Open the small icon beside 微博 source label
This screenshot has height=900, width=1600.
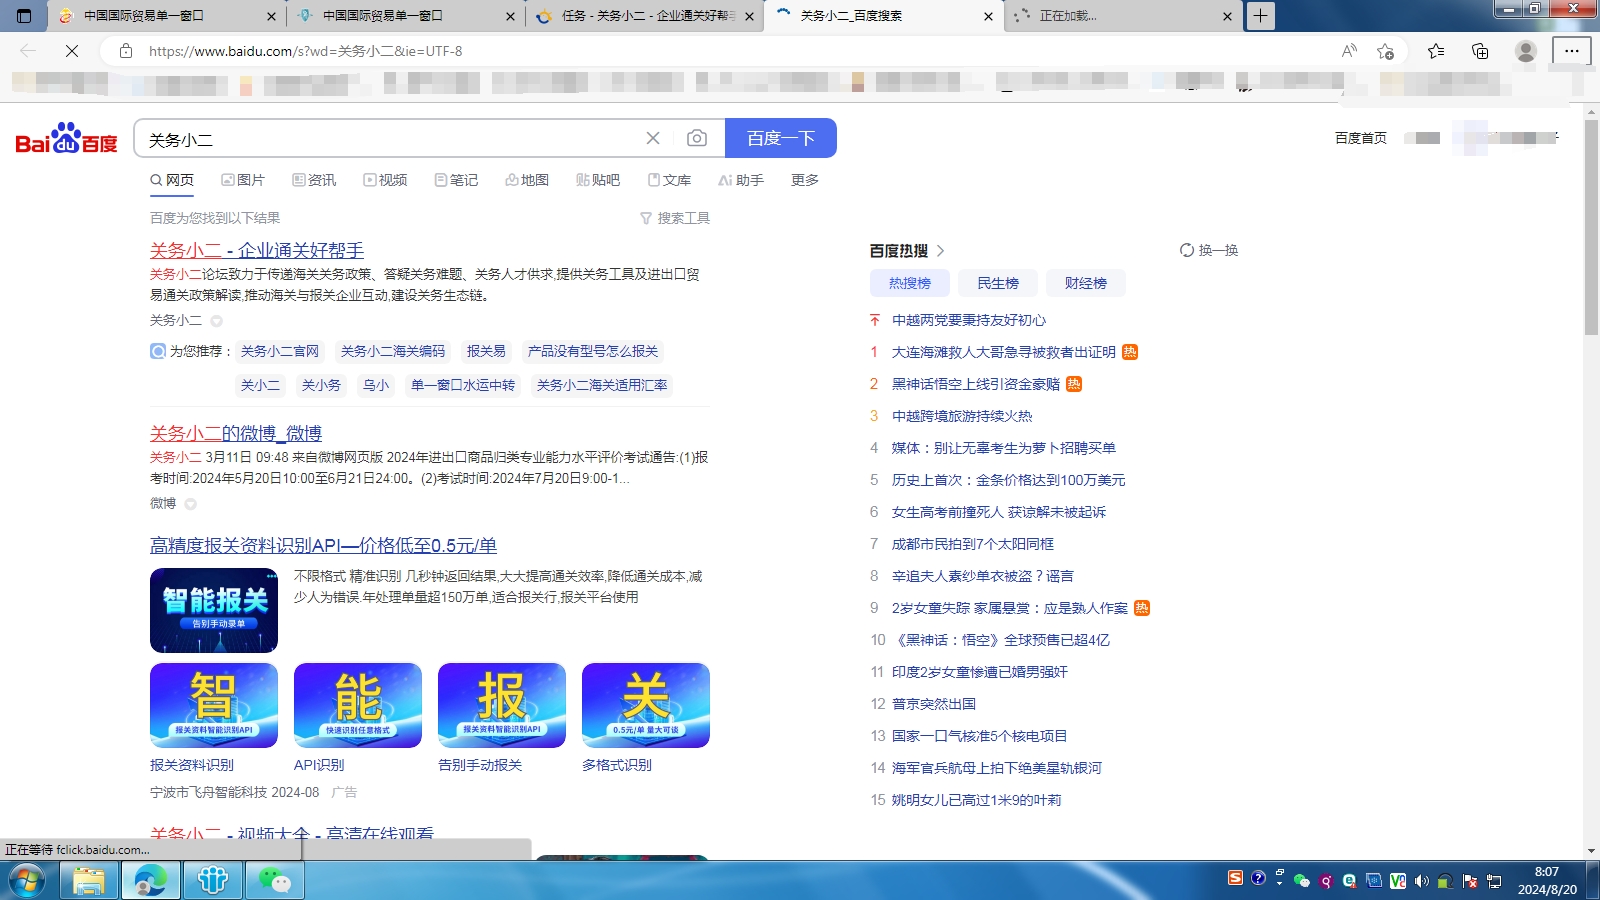[190, 504]
